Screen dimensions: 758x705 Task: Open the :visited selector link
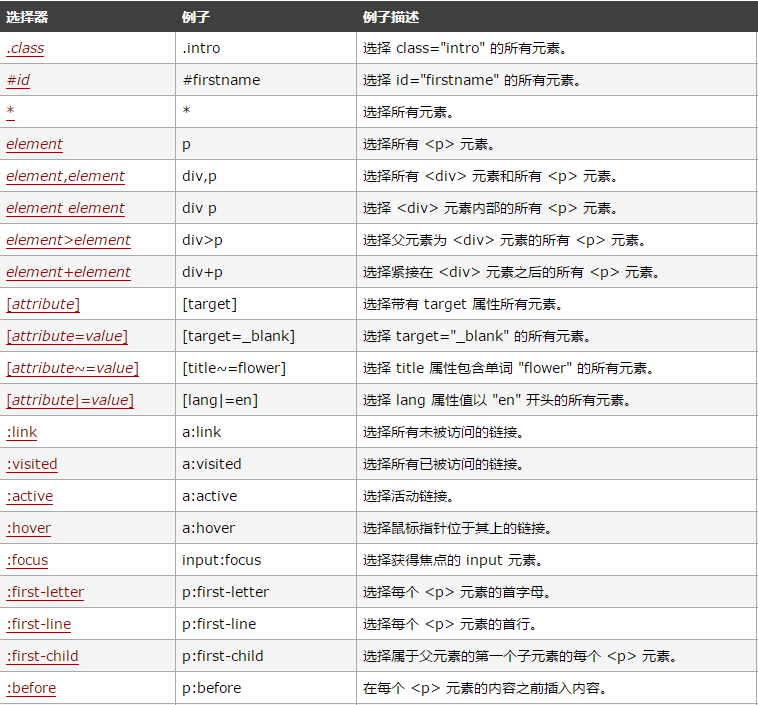point(32,464)
